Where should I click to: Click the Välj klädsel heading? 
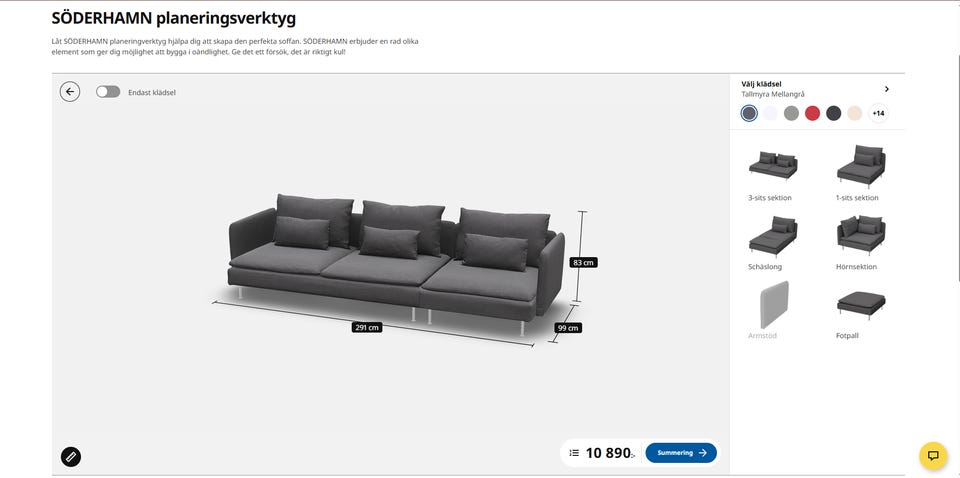(x=761, y=84)
